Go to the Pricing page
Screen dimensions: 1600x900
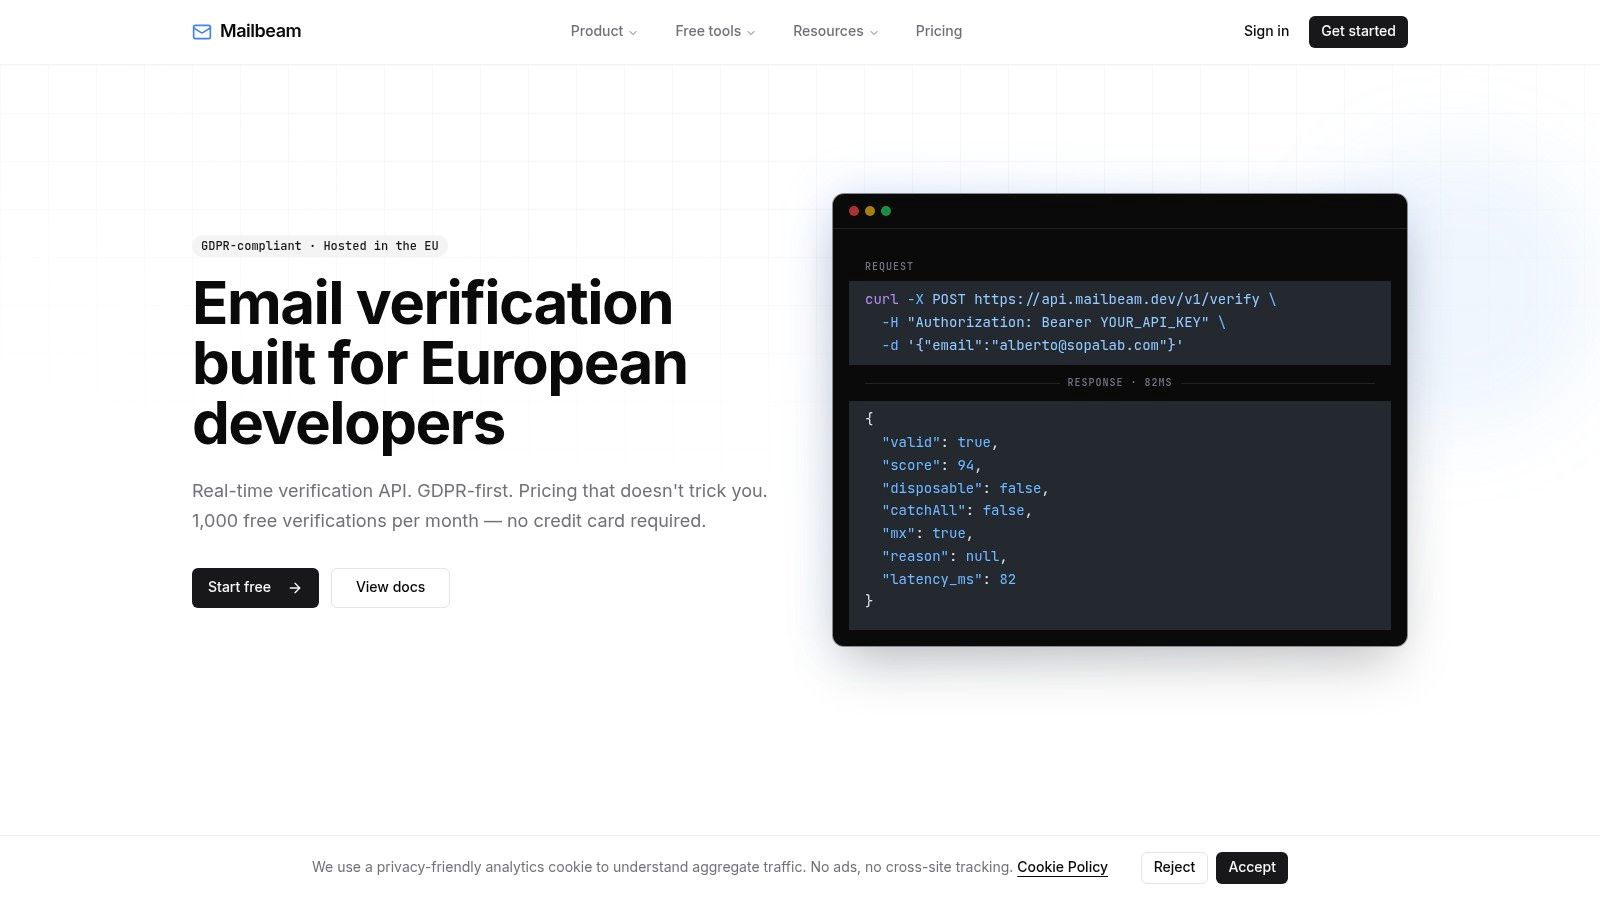(x=939, y=31)
